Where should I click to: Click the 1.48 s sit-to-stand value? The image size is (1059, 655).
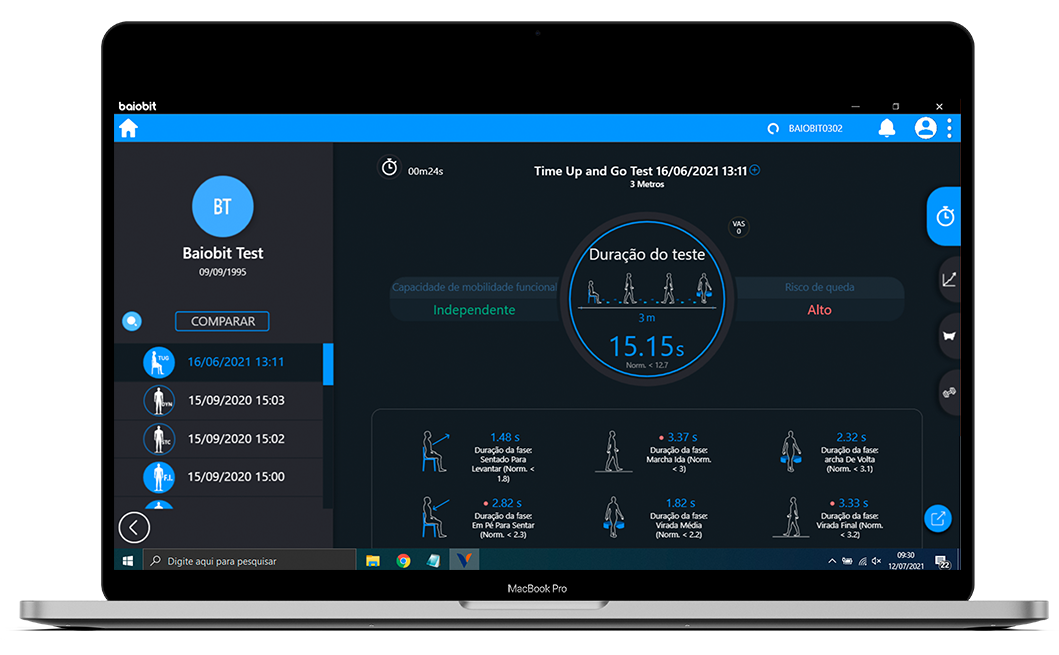point(505,438)
